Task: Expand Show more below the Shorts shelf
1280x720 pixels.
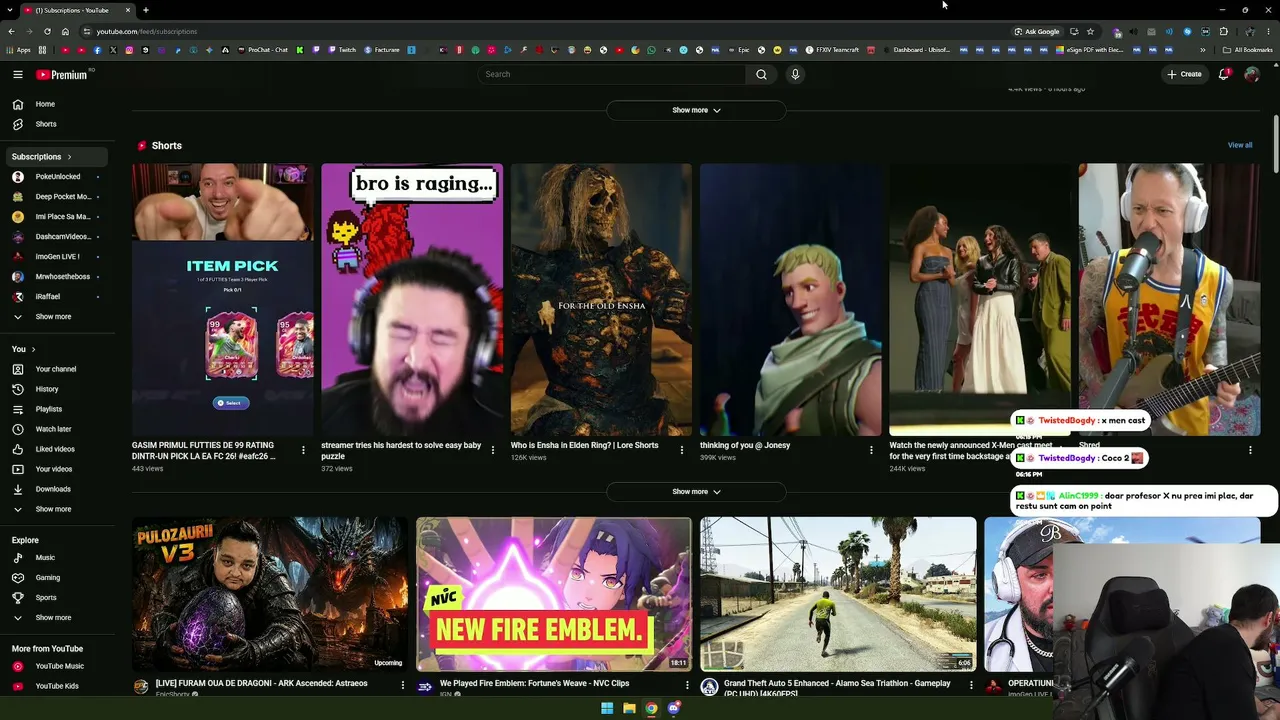Action: point(696,492)
